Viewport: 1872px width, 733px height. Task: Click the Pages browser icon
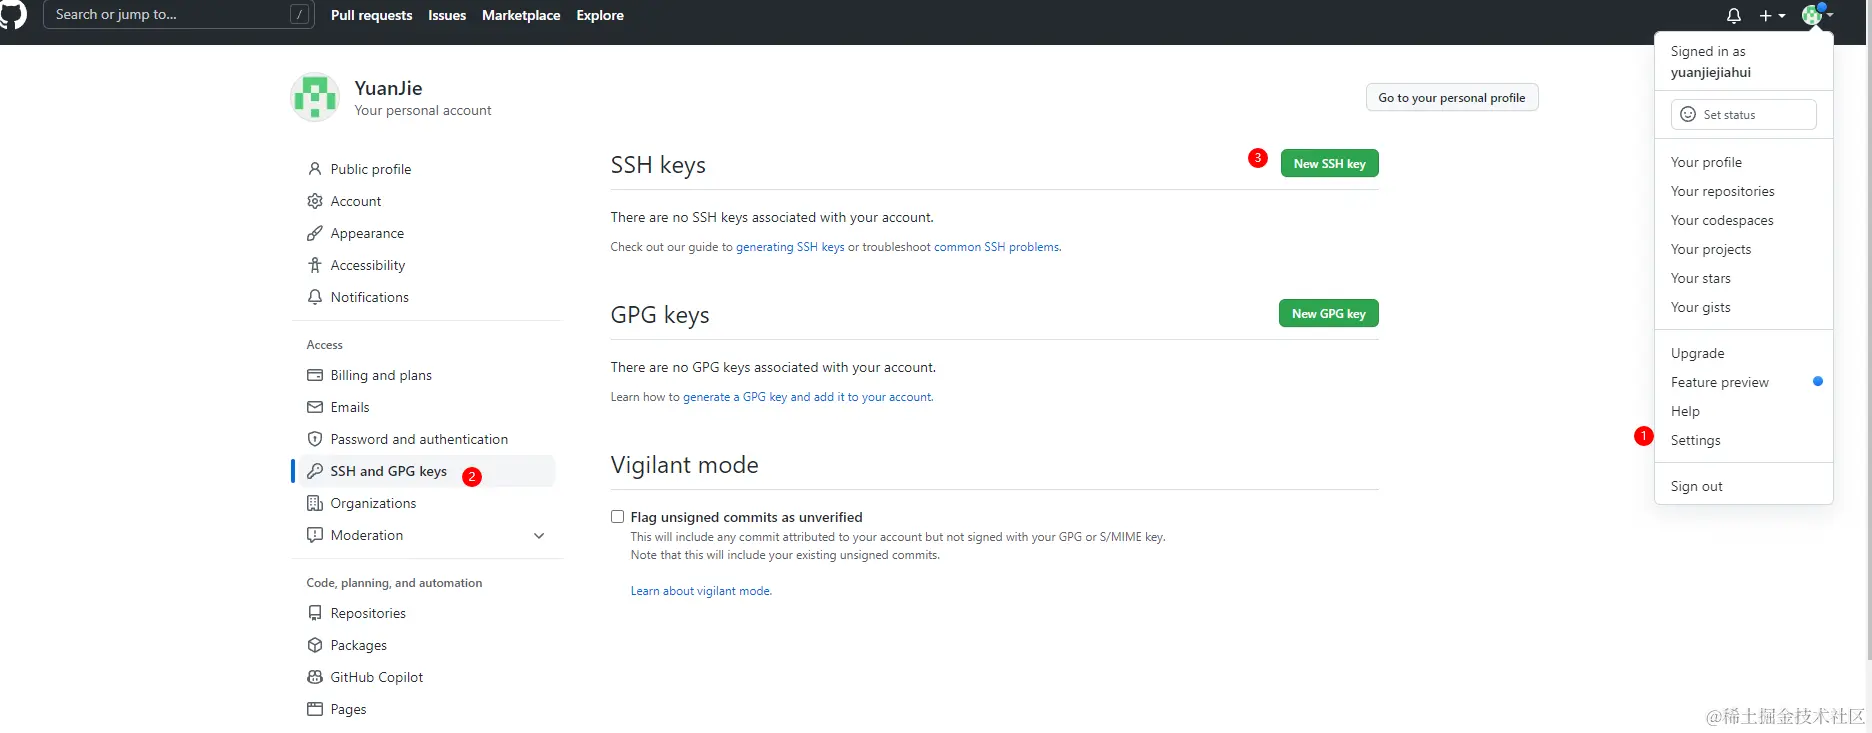(x=315, y=709)
